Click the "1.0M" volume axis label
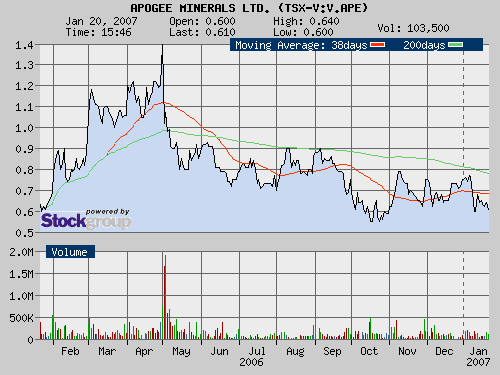The image size is (500, 375). click(x=21, y=296)
